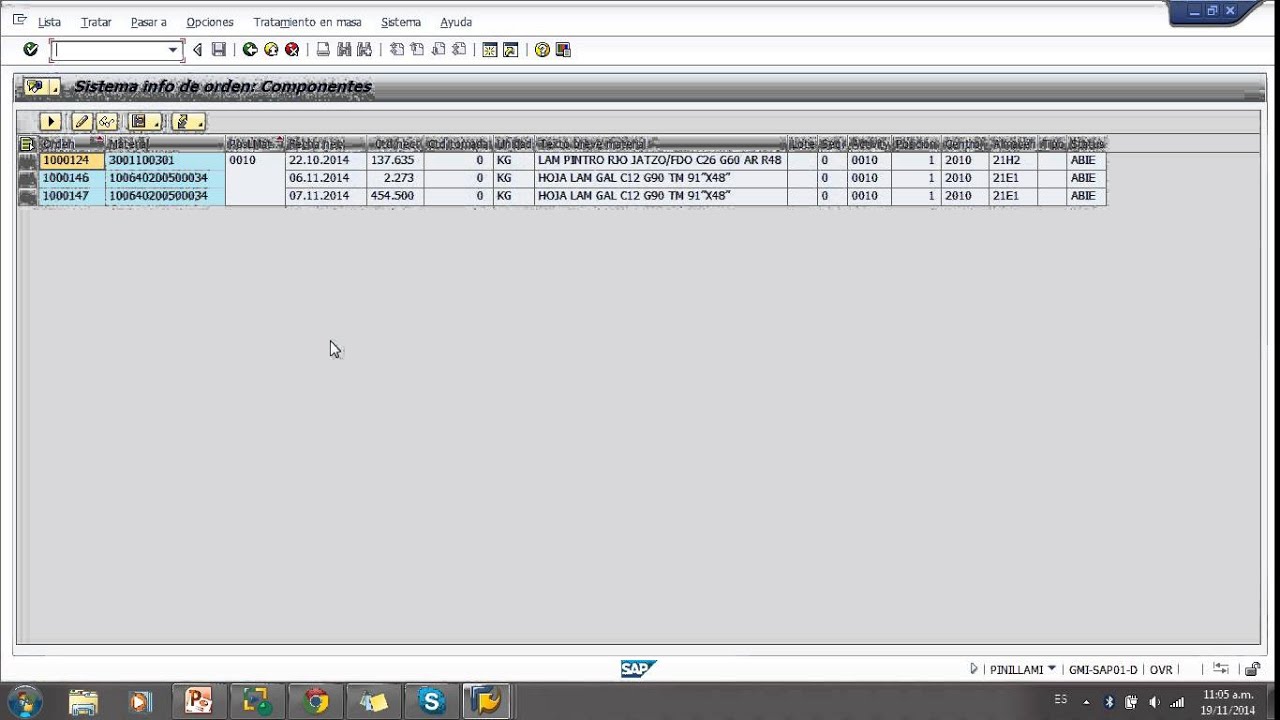Open Help via the yellow question mark
Viewport: 1280px width, 720px height.
(x=542, y=49)
